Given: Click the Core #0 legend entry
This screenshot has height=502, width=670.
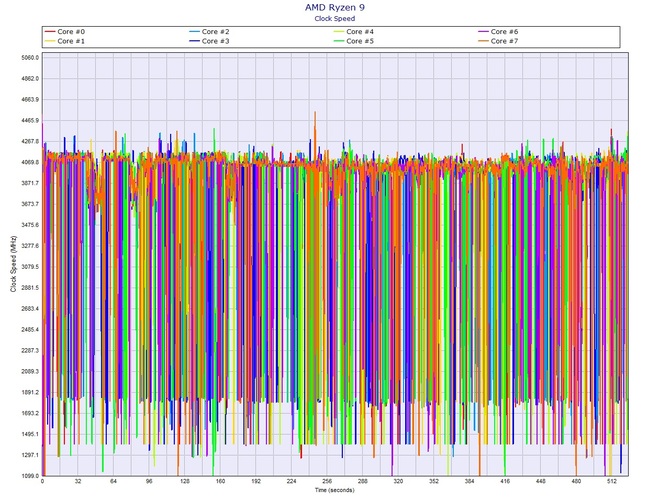Looking at the screenshot, I should [x=65, y=32].
